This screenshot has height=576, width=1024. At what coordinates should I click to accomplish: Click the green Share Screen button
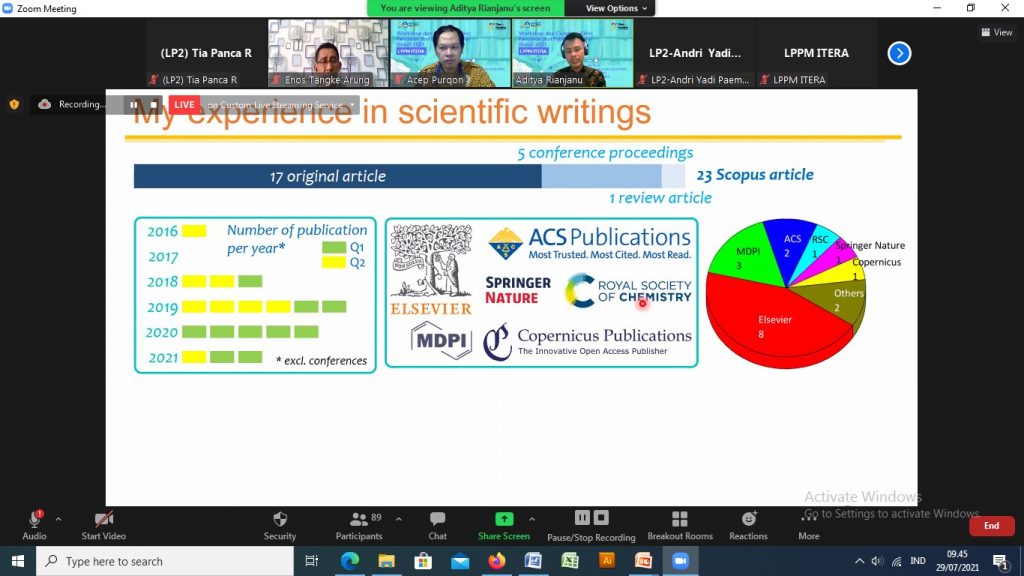point(504,526)
